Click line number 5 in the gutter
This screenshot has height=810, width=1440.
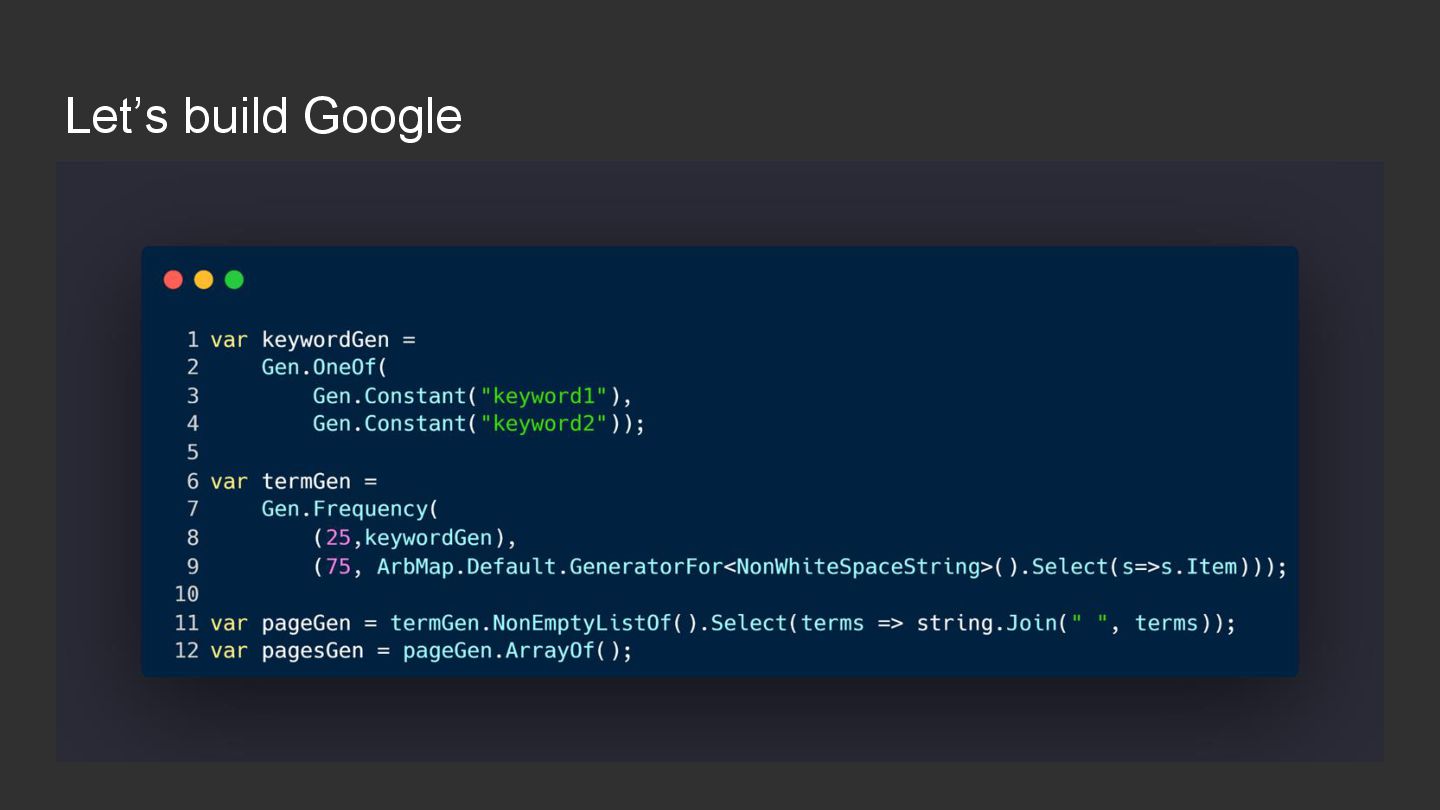coord(193,452)
